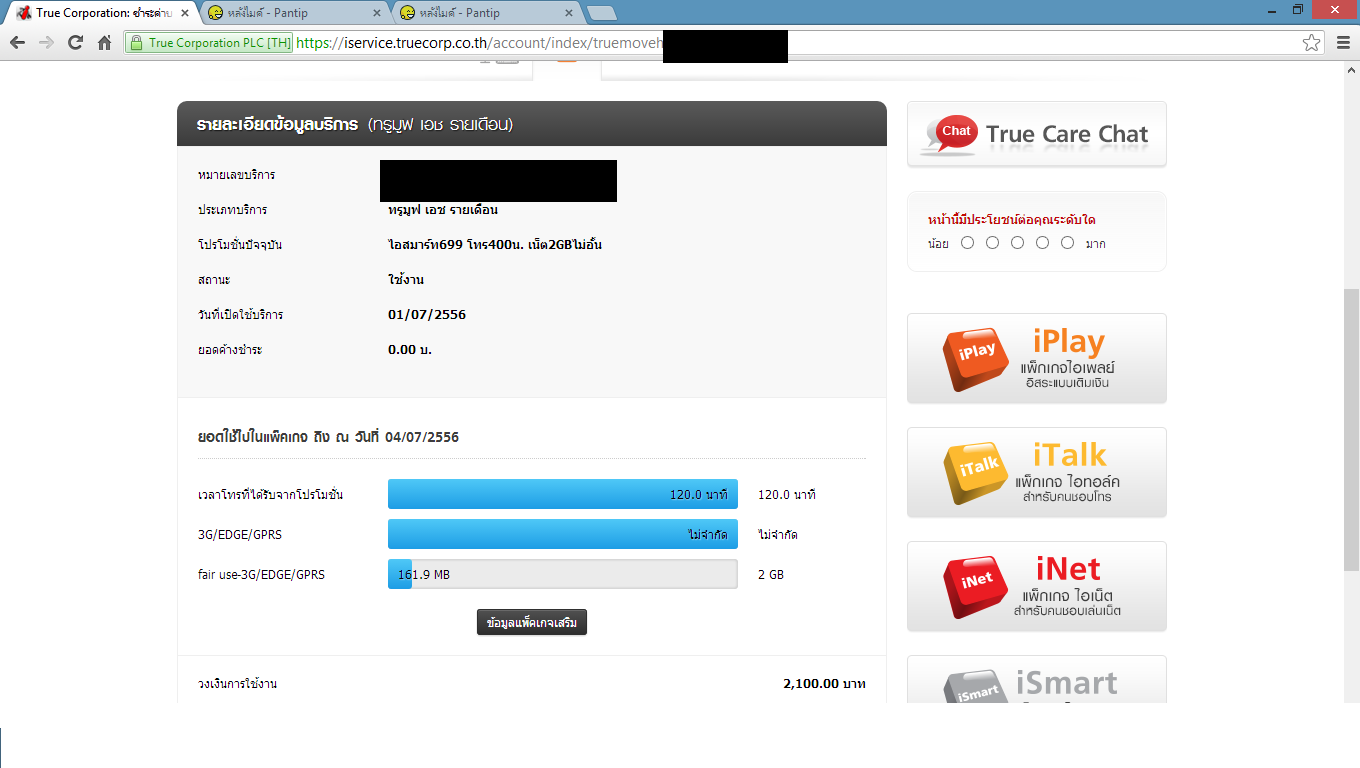The image size is (1360, 768).
Task: Click the หน้านี้มีประโยชน์ต่อคุณระดับใด survey question
Action: click(1012, 220)
